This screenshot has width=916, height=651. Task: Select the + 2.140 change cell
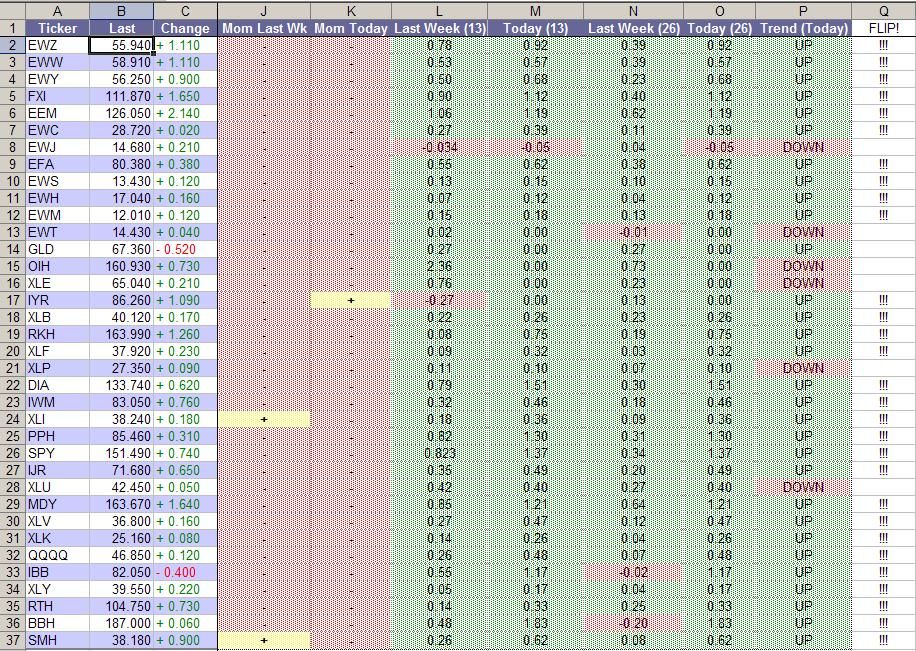tap(185, 113)
